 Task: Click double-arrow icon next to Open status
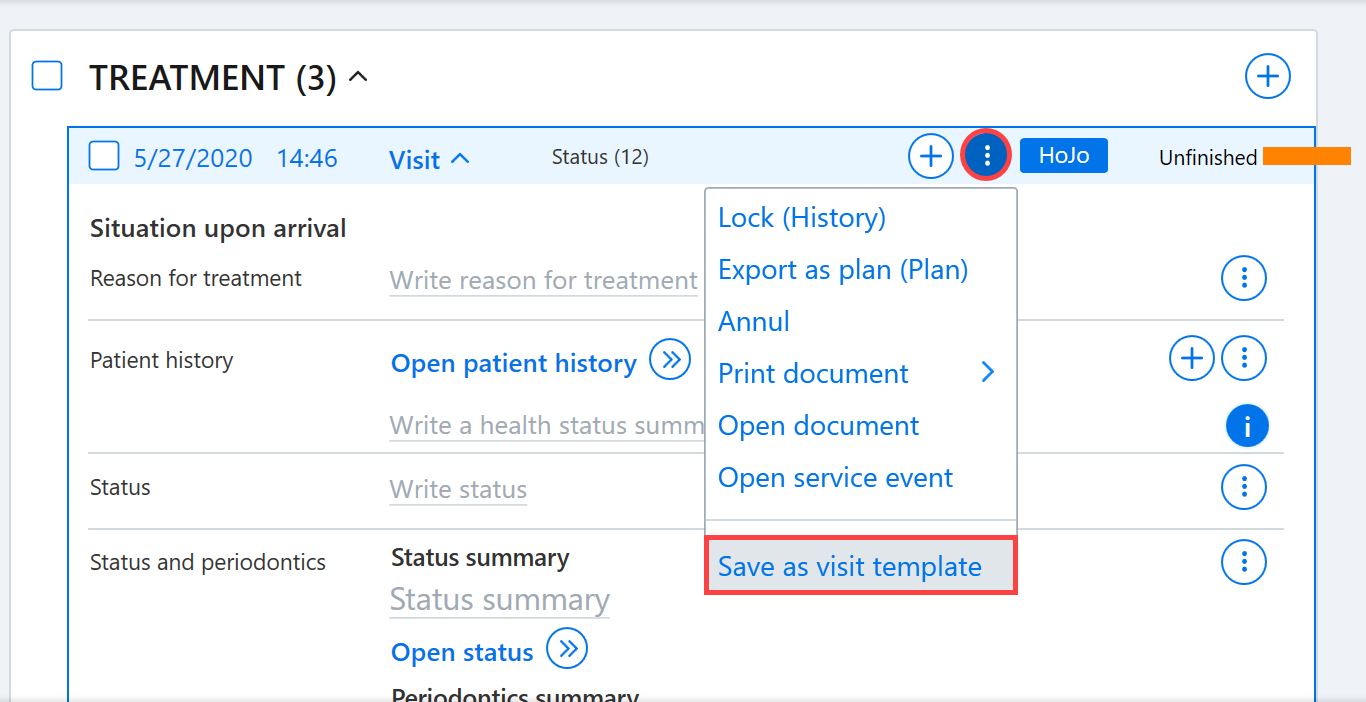coord(568,649)
